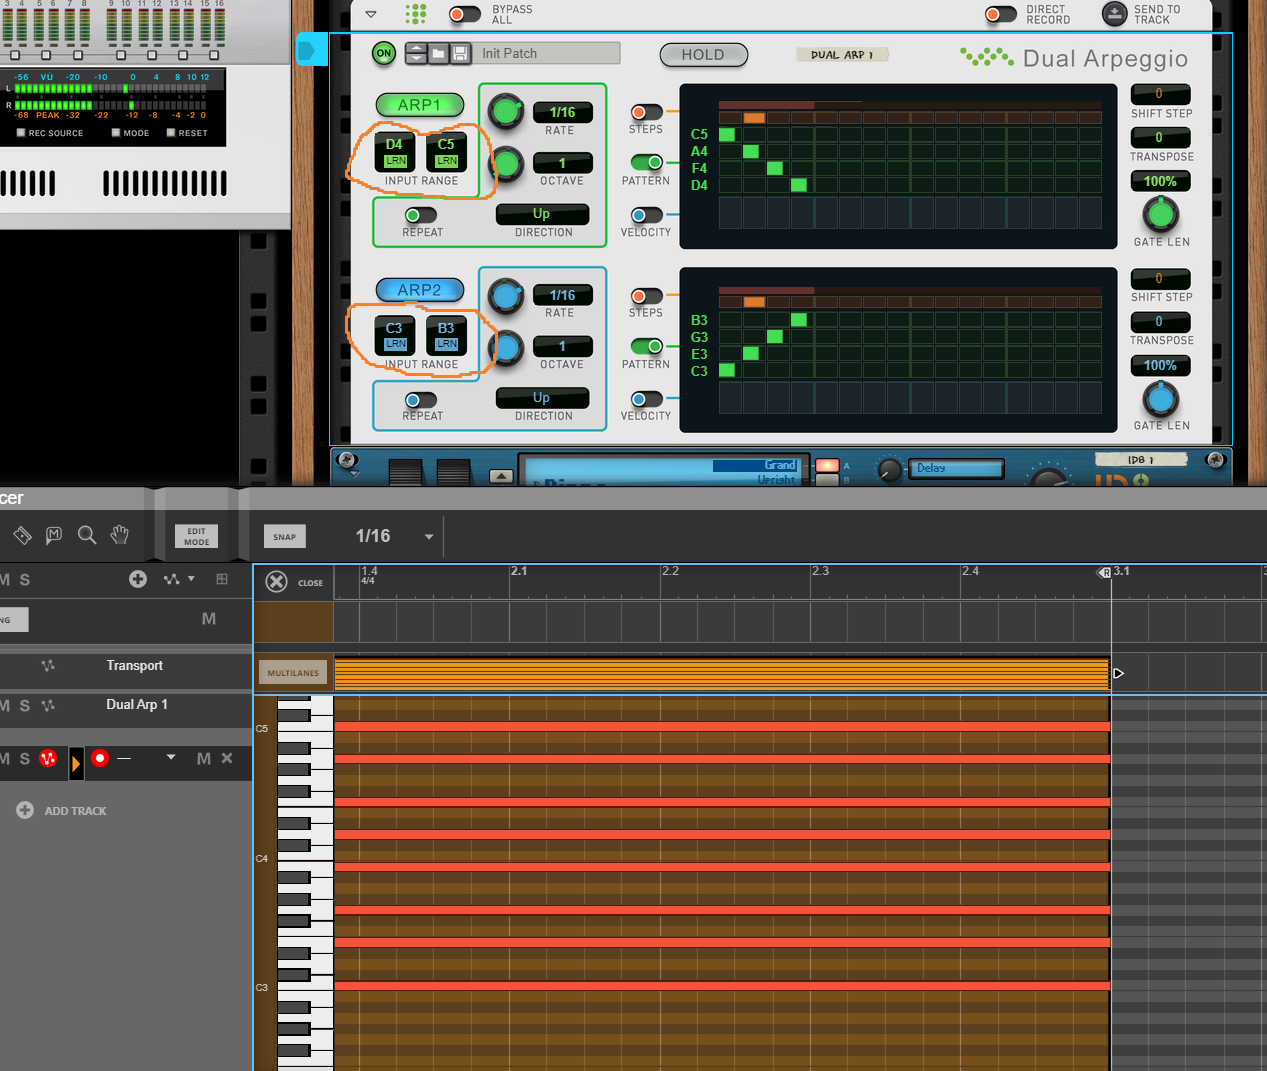Select the ARP2 tab button
The width and height of the screenshot is (1267, 1071).
tap(419, 290)
